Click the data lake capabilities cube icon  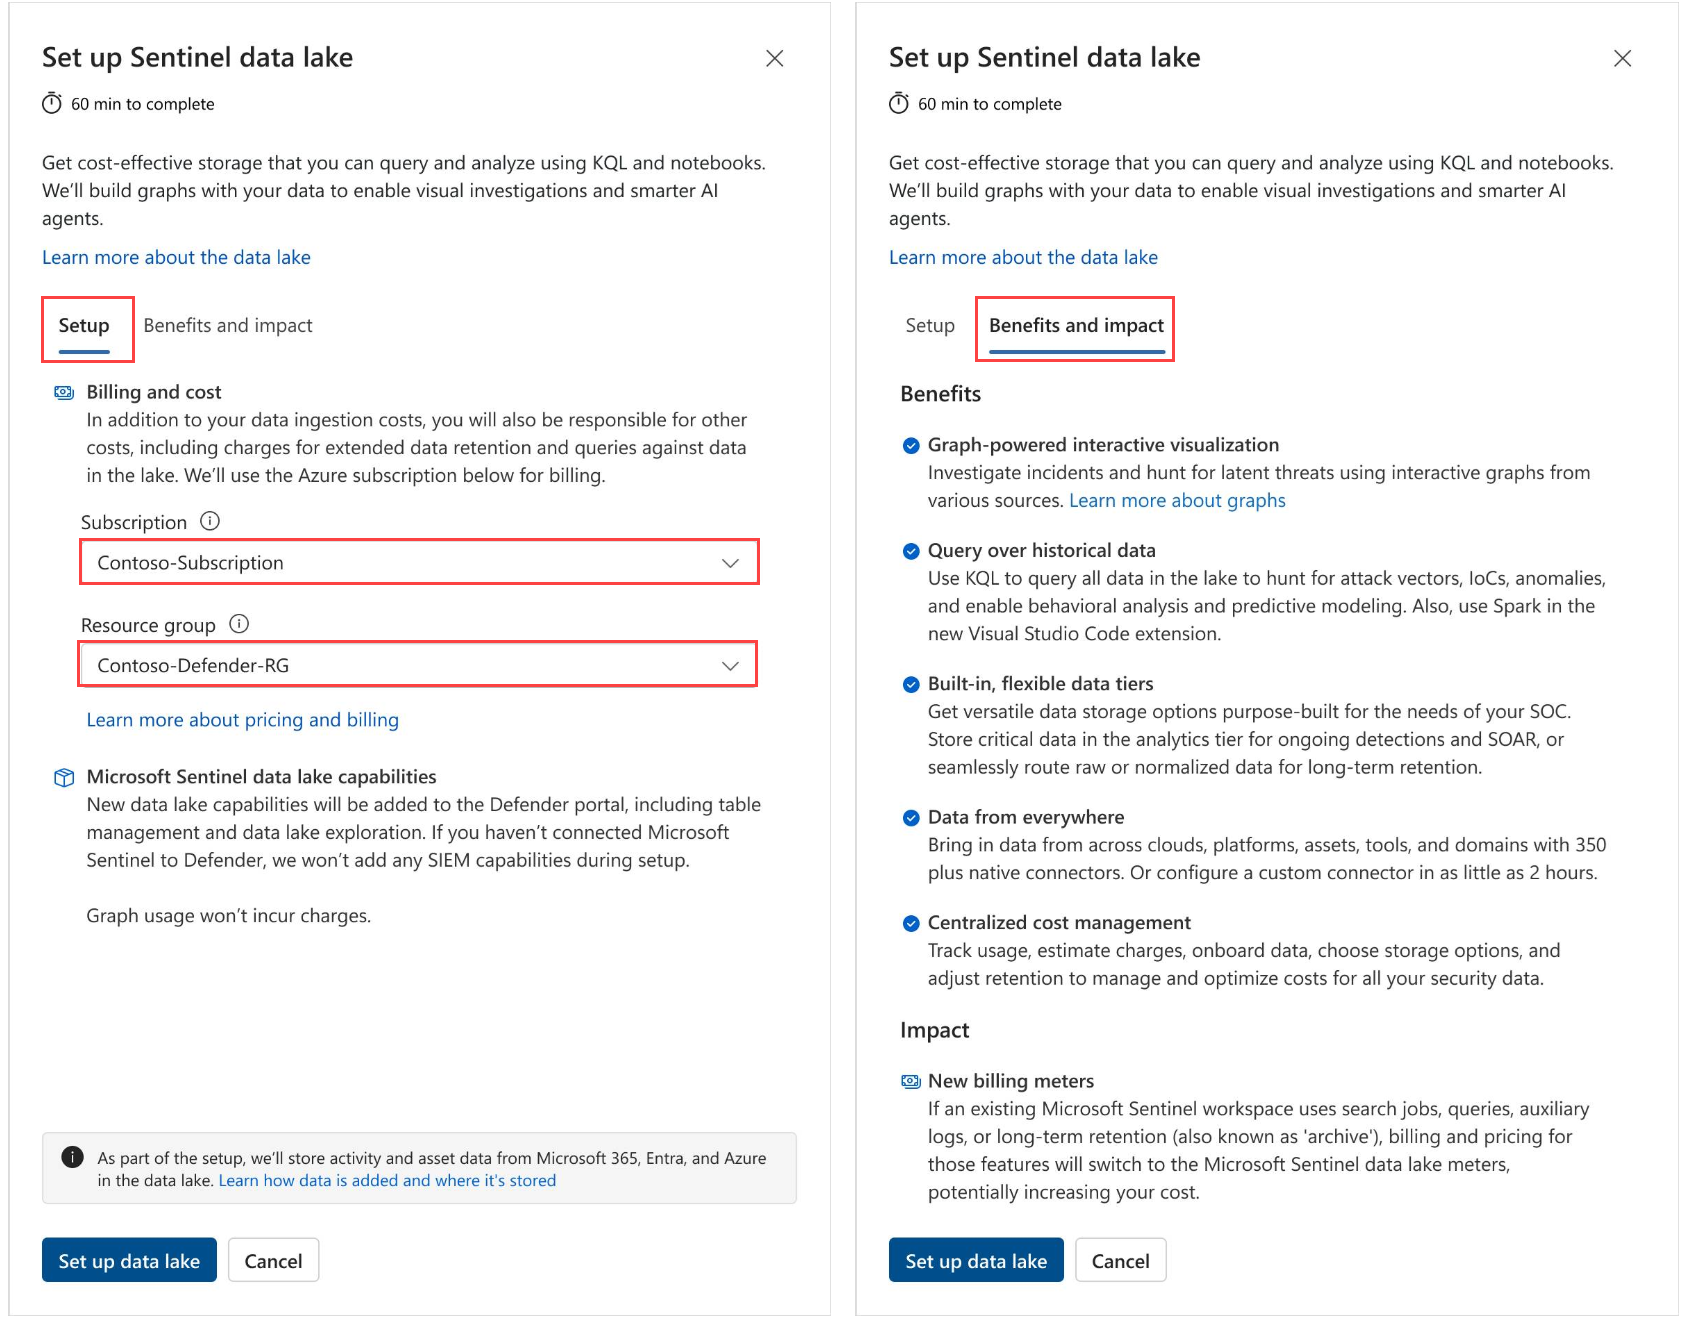tap(64, 777)
